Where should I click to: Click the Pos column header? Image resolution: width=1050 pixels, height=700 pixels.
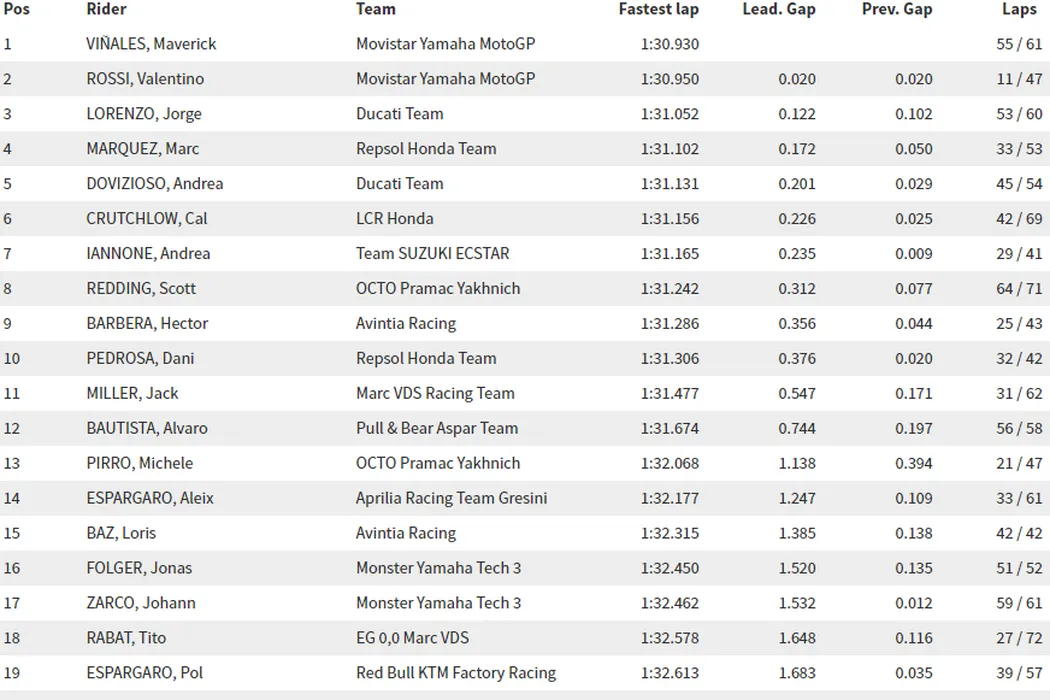16,9
